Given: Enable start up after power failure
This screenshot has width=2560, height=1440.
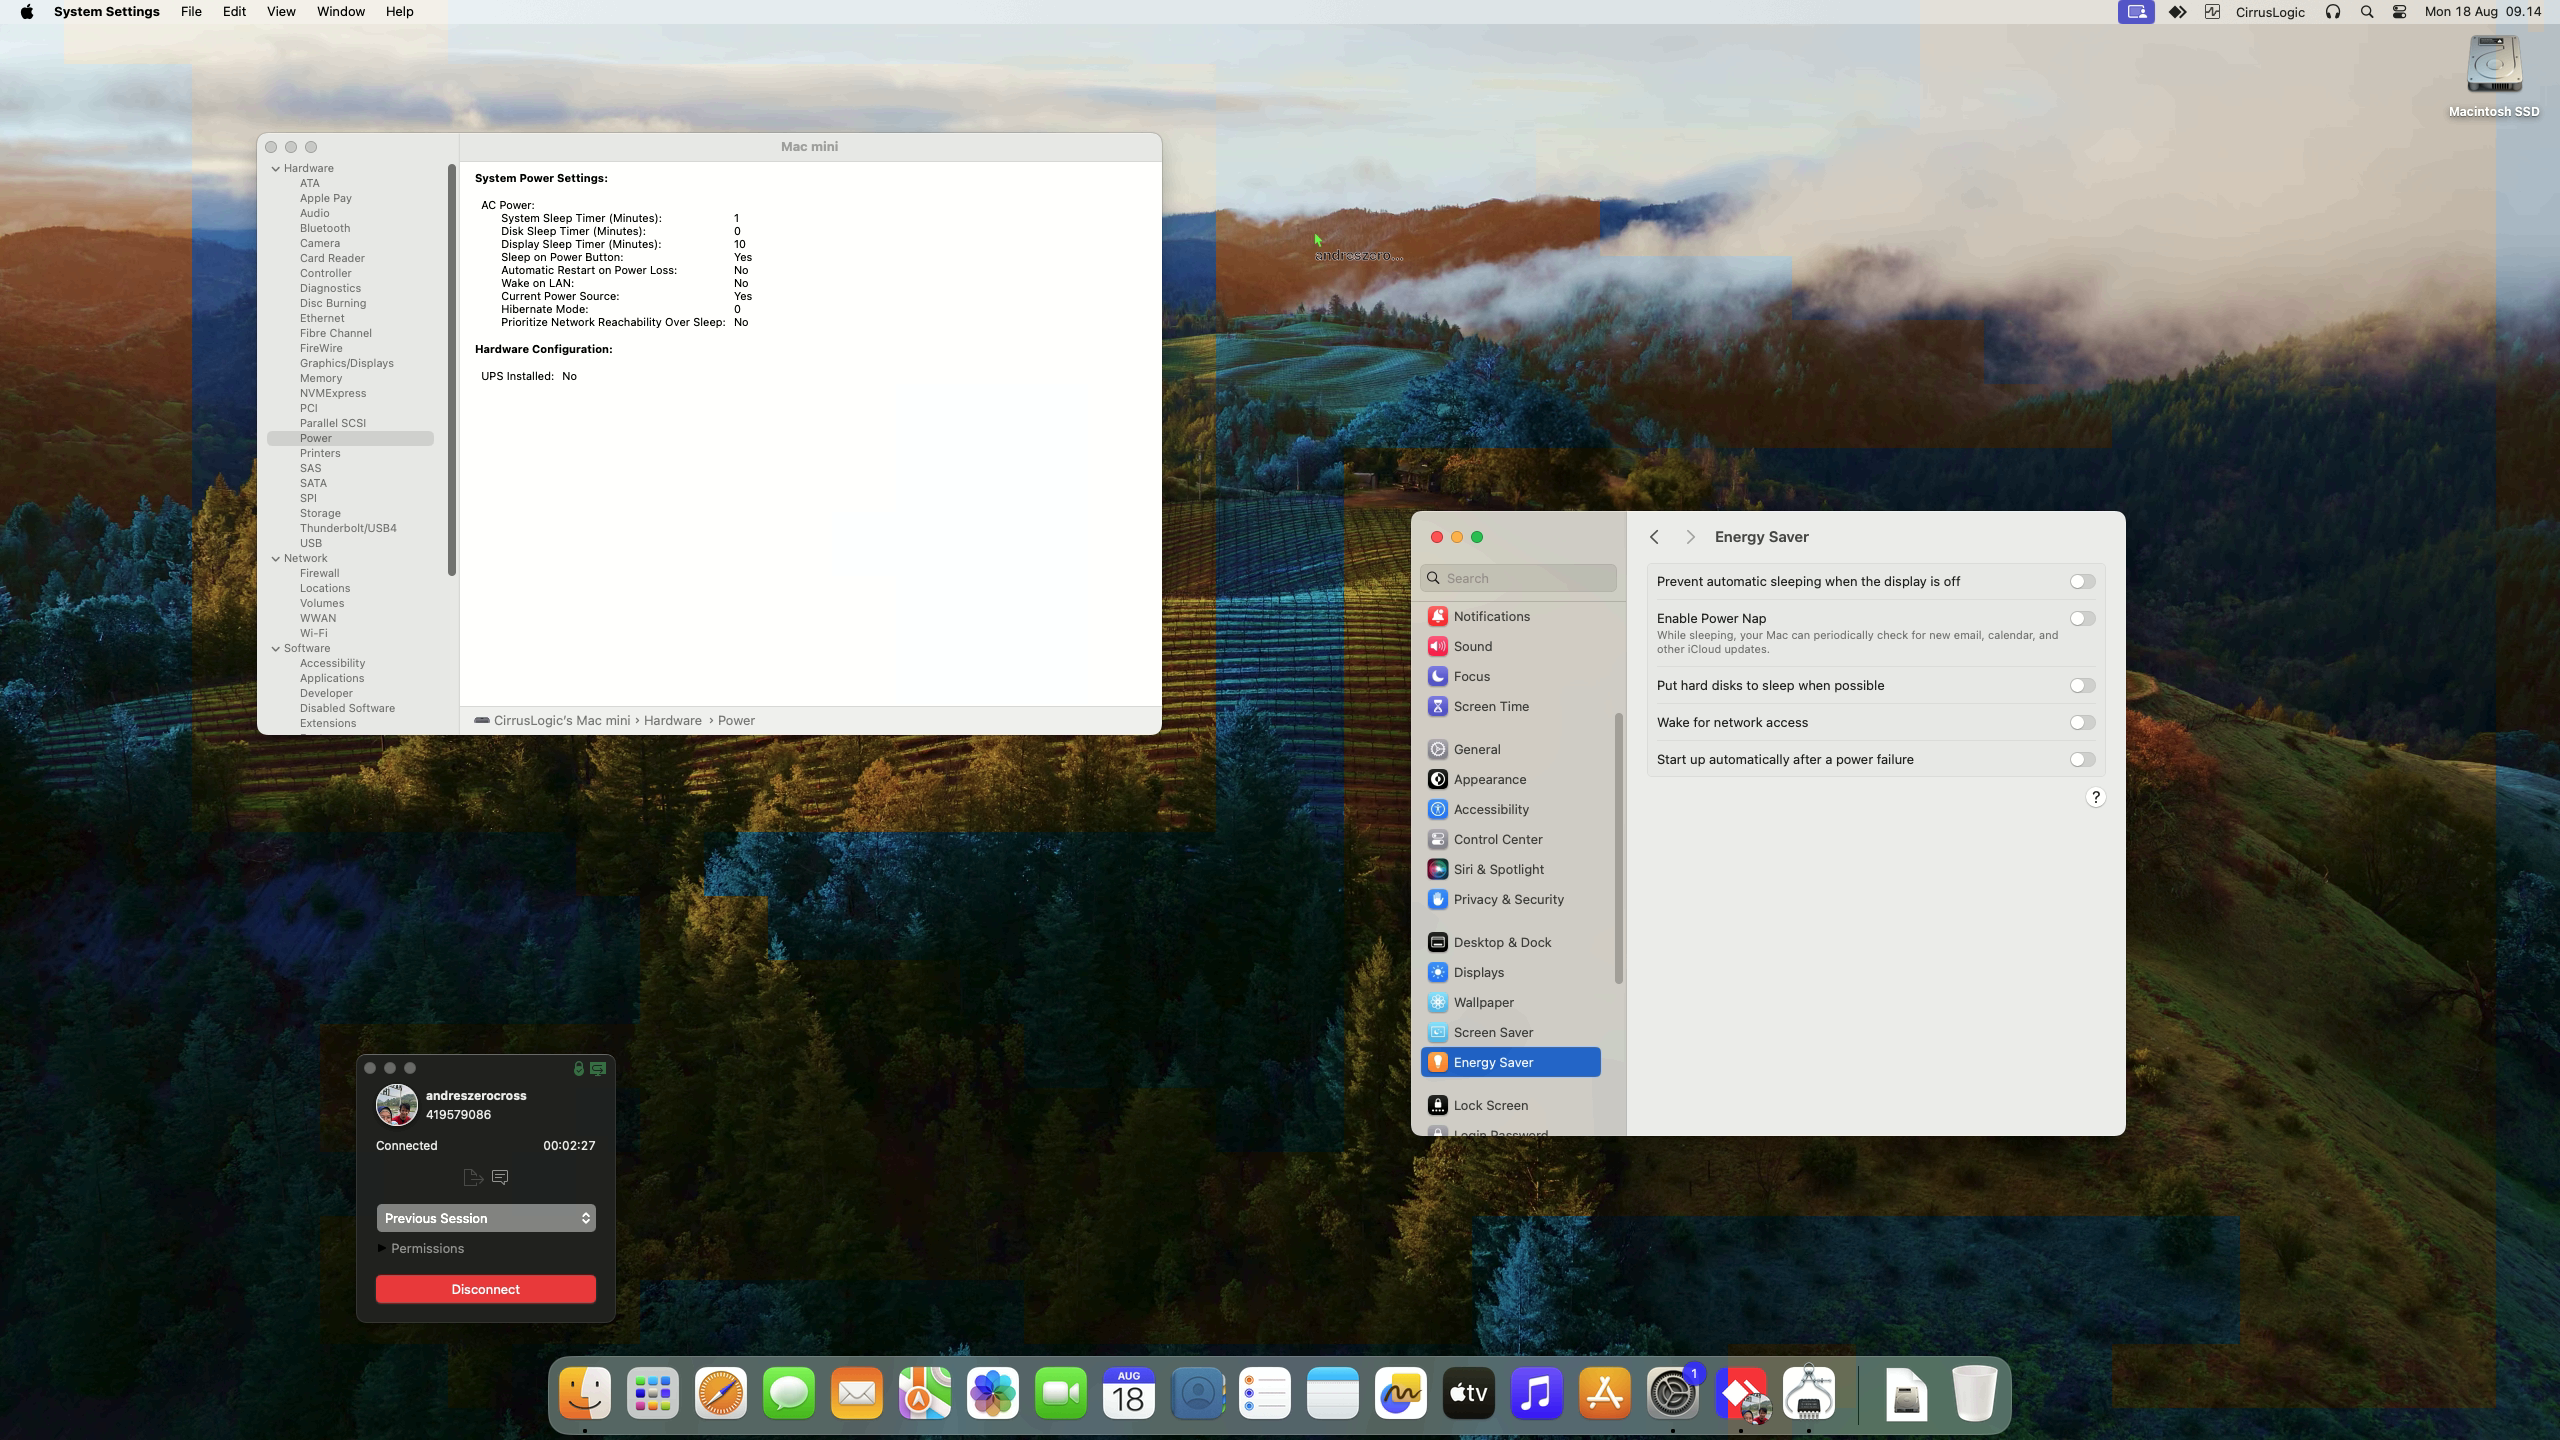Looking at the screenshot, I should 2082,759.
